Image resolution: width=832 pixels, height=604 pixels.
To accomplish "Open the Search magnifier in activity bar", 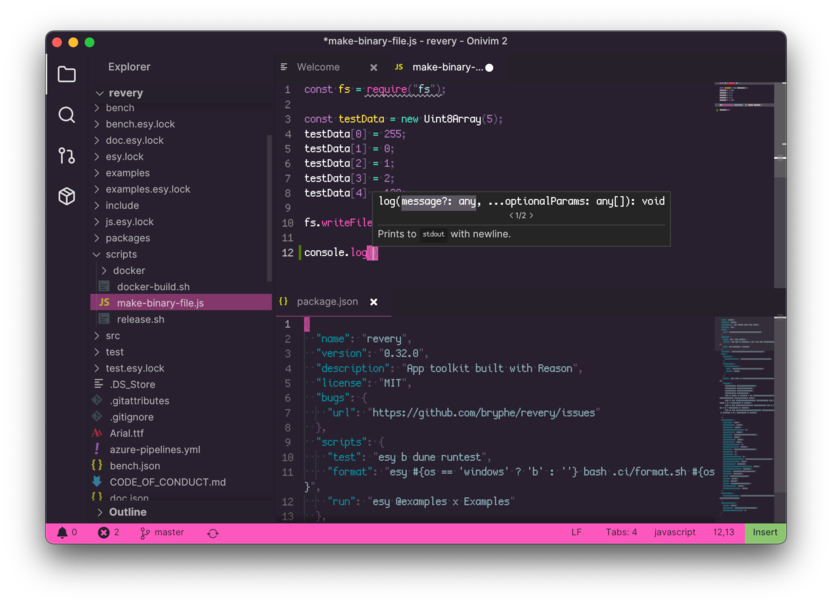I will [67, 115].
